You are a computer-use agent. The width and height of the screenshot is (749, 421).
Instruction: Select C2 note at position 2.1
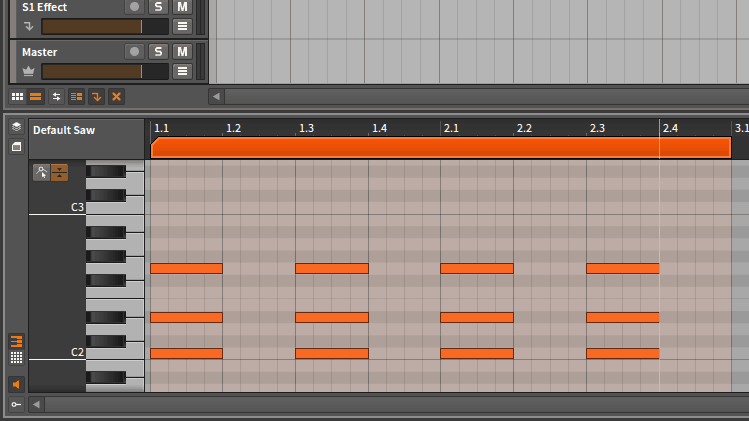pos(477,354)
